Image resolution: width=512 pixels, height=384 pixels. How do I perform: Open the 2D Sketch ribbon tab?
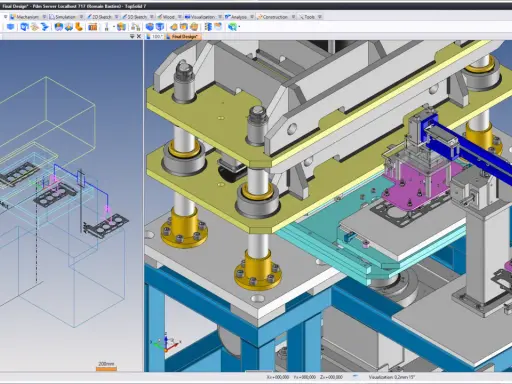[x=99, y=17]
